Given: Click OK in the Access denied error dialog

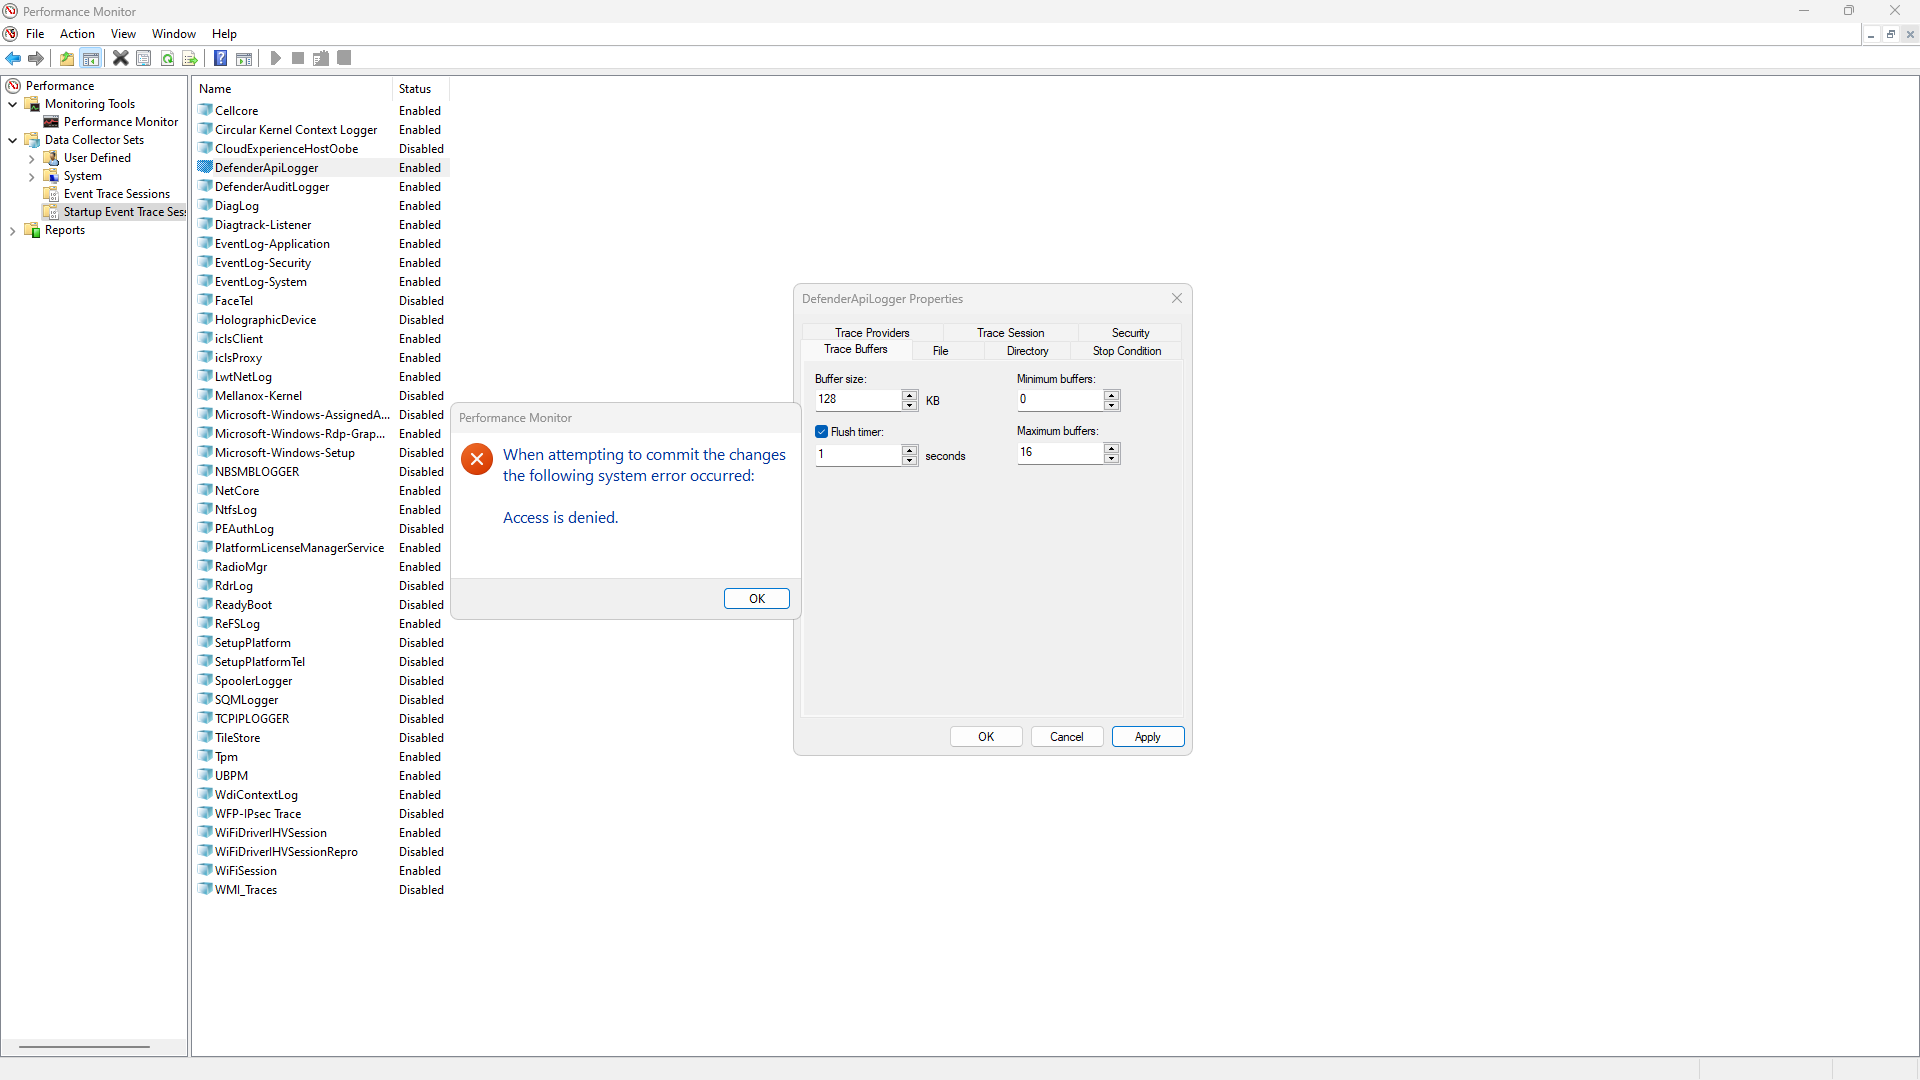Looking at the screenshot, I should click(756, 598).
